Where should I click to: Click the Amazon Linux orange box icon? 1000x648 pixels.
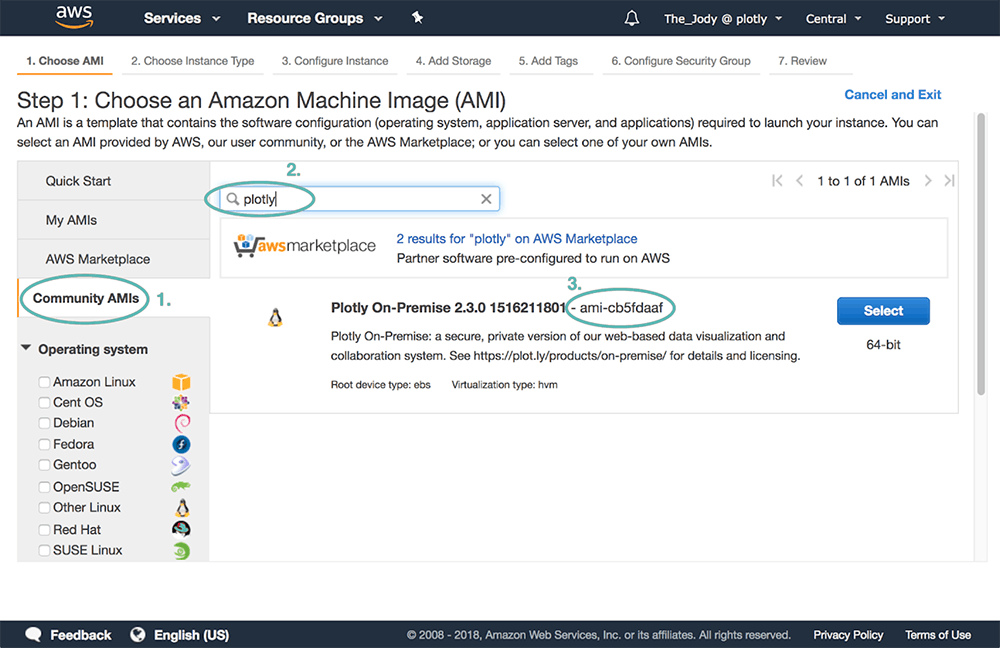[x=181, y=381]
